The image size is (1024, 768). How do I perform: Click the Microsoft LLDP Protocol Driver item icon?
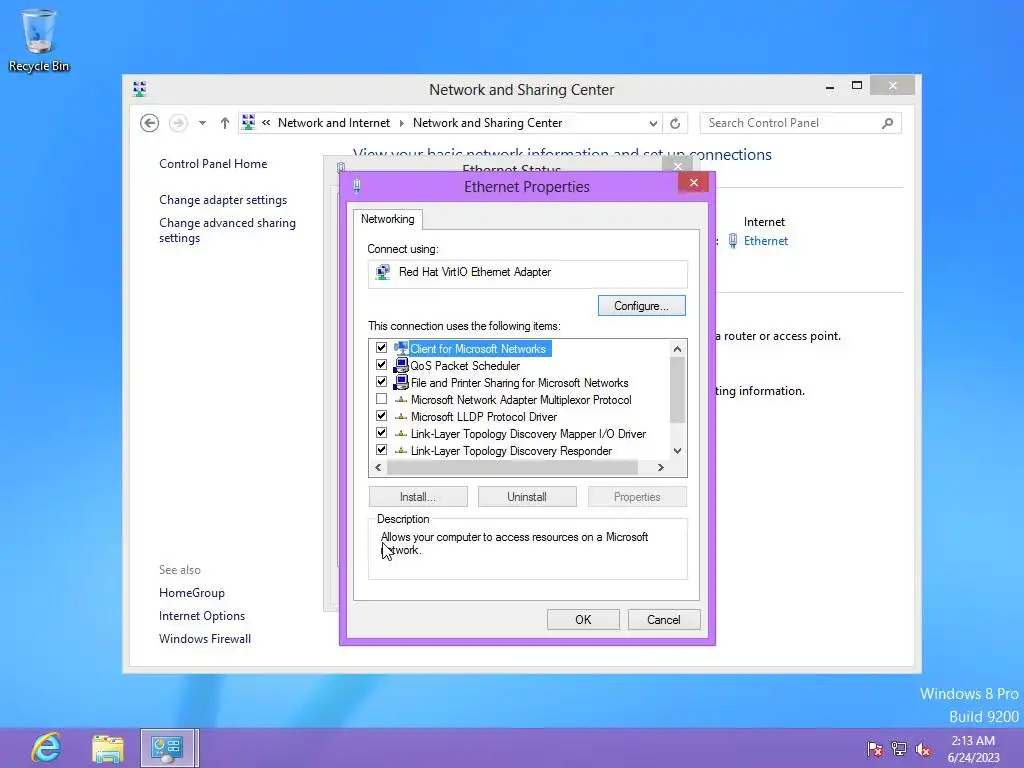click(x=401, y=417)
